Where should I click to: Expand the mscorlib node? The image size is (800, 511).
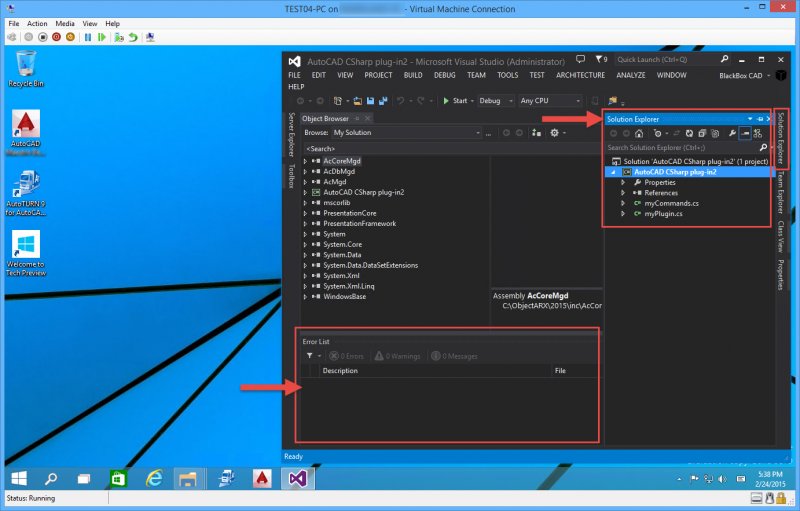pos(306,202)
